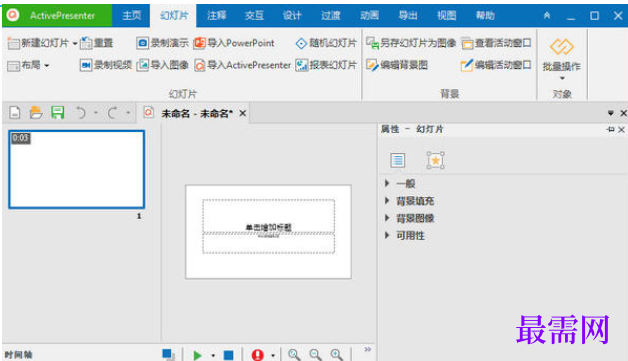
Task: Create a new slide (新建幻灯片)
Action: point(38,43)
